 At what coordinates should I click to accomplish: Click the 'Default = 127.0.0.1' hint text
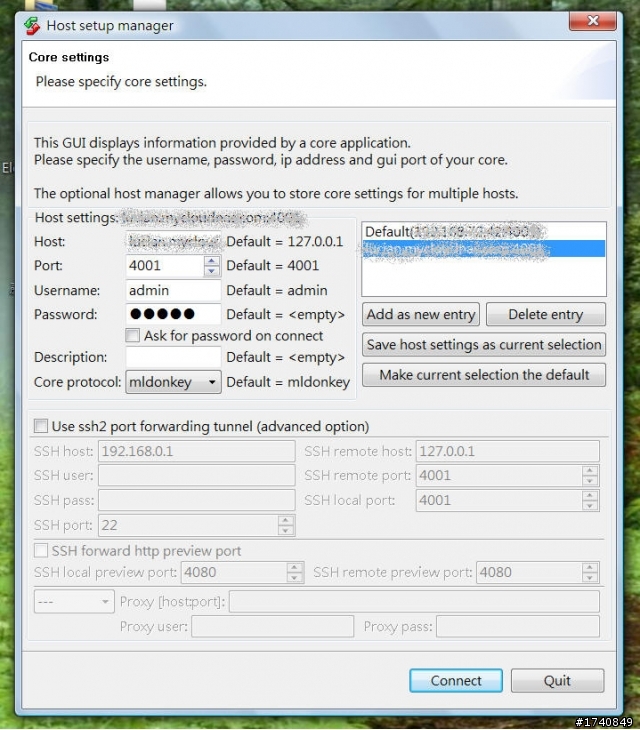[284, 242]
